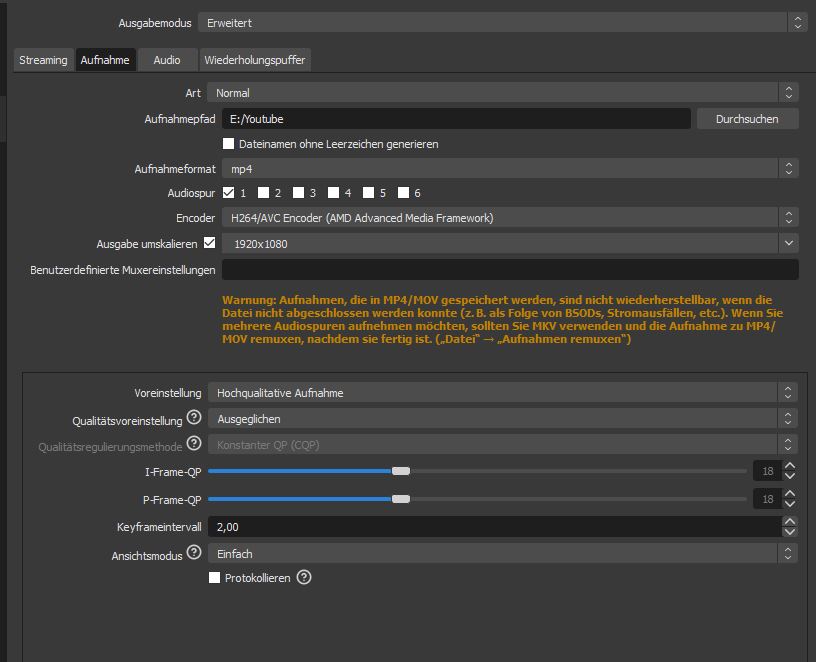
Task: Open the Wiederholungspuffer tab
Action: tap(255, 60)
